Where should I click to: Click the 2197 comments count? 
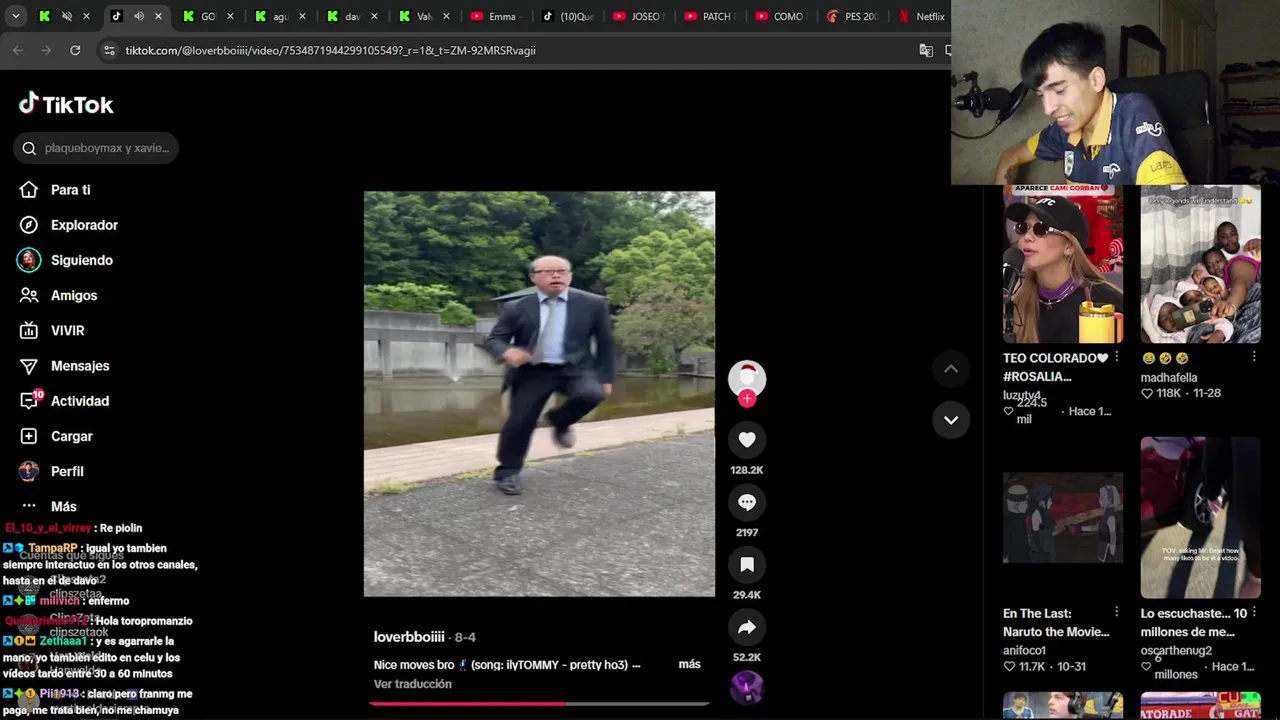(x=747, y=533)
